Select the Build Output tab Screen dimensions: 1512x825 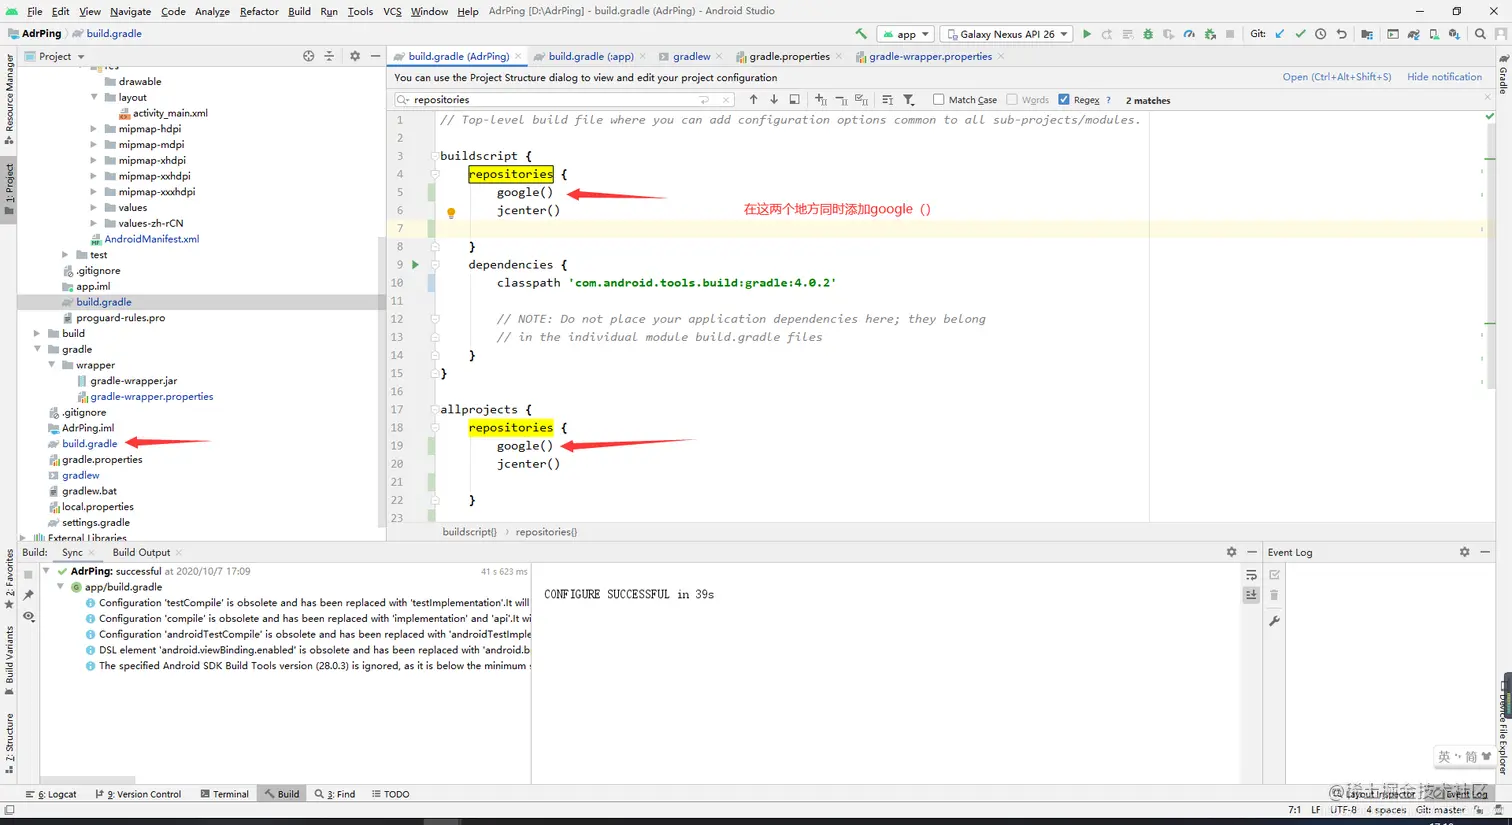click(x=141, y=552)
